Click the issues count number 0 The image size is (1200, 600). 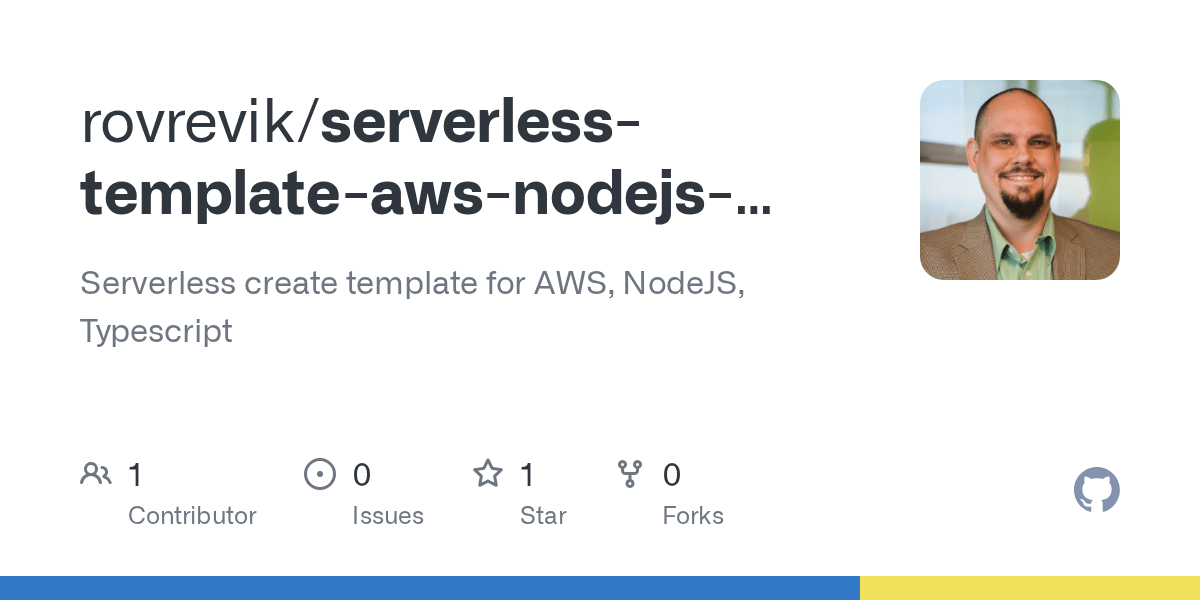(362, 475)
